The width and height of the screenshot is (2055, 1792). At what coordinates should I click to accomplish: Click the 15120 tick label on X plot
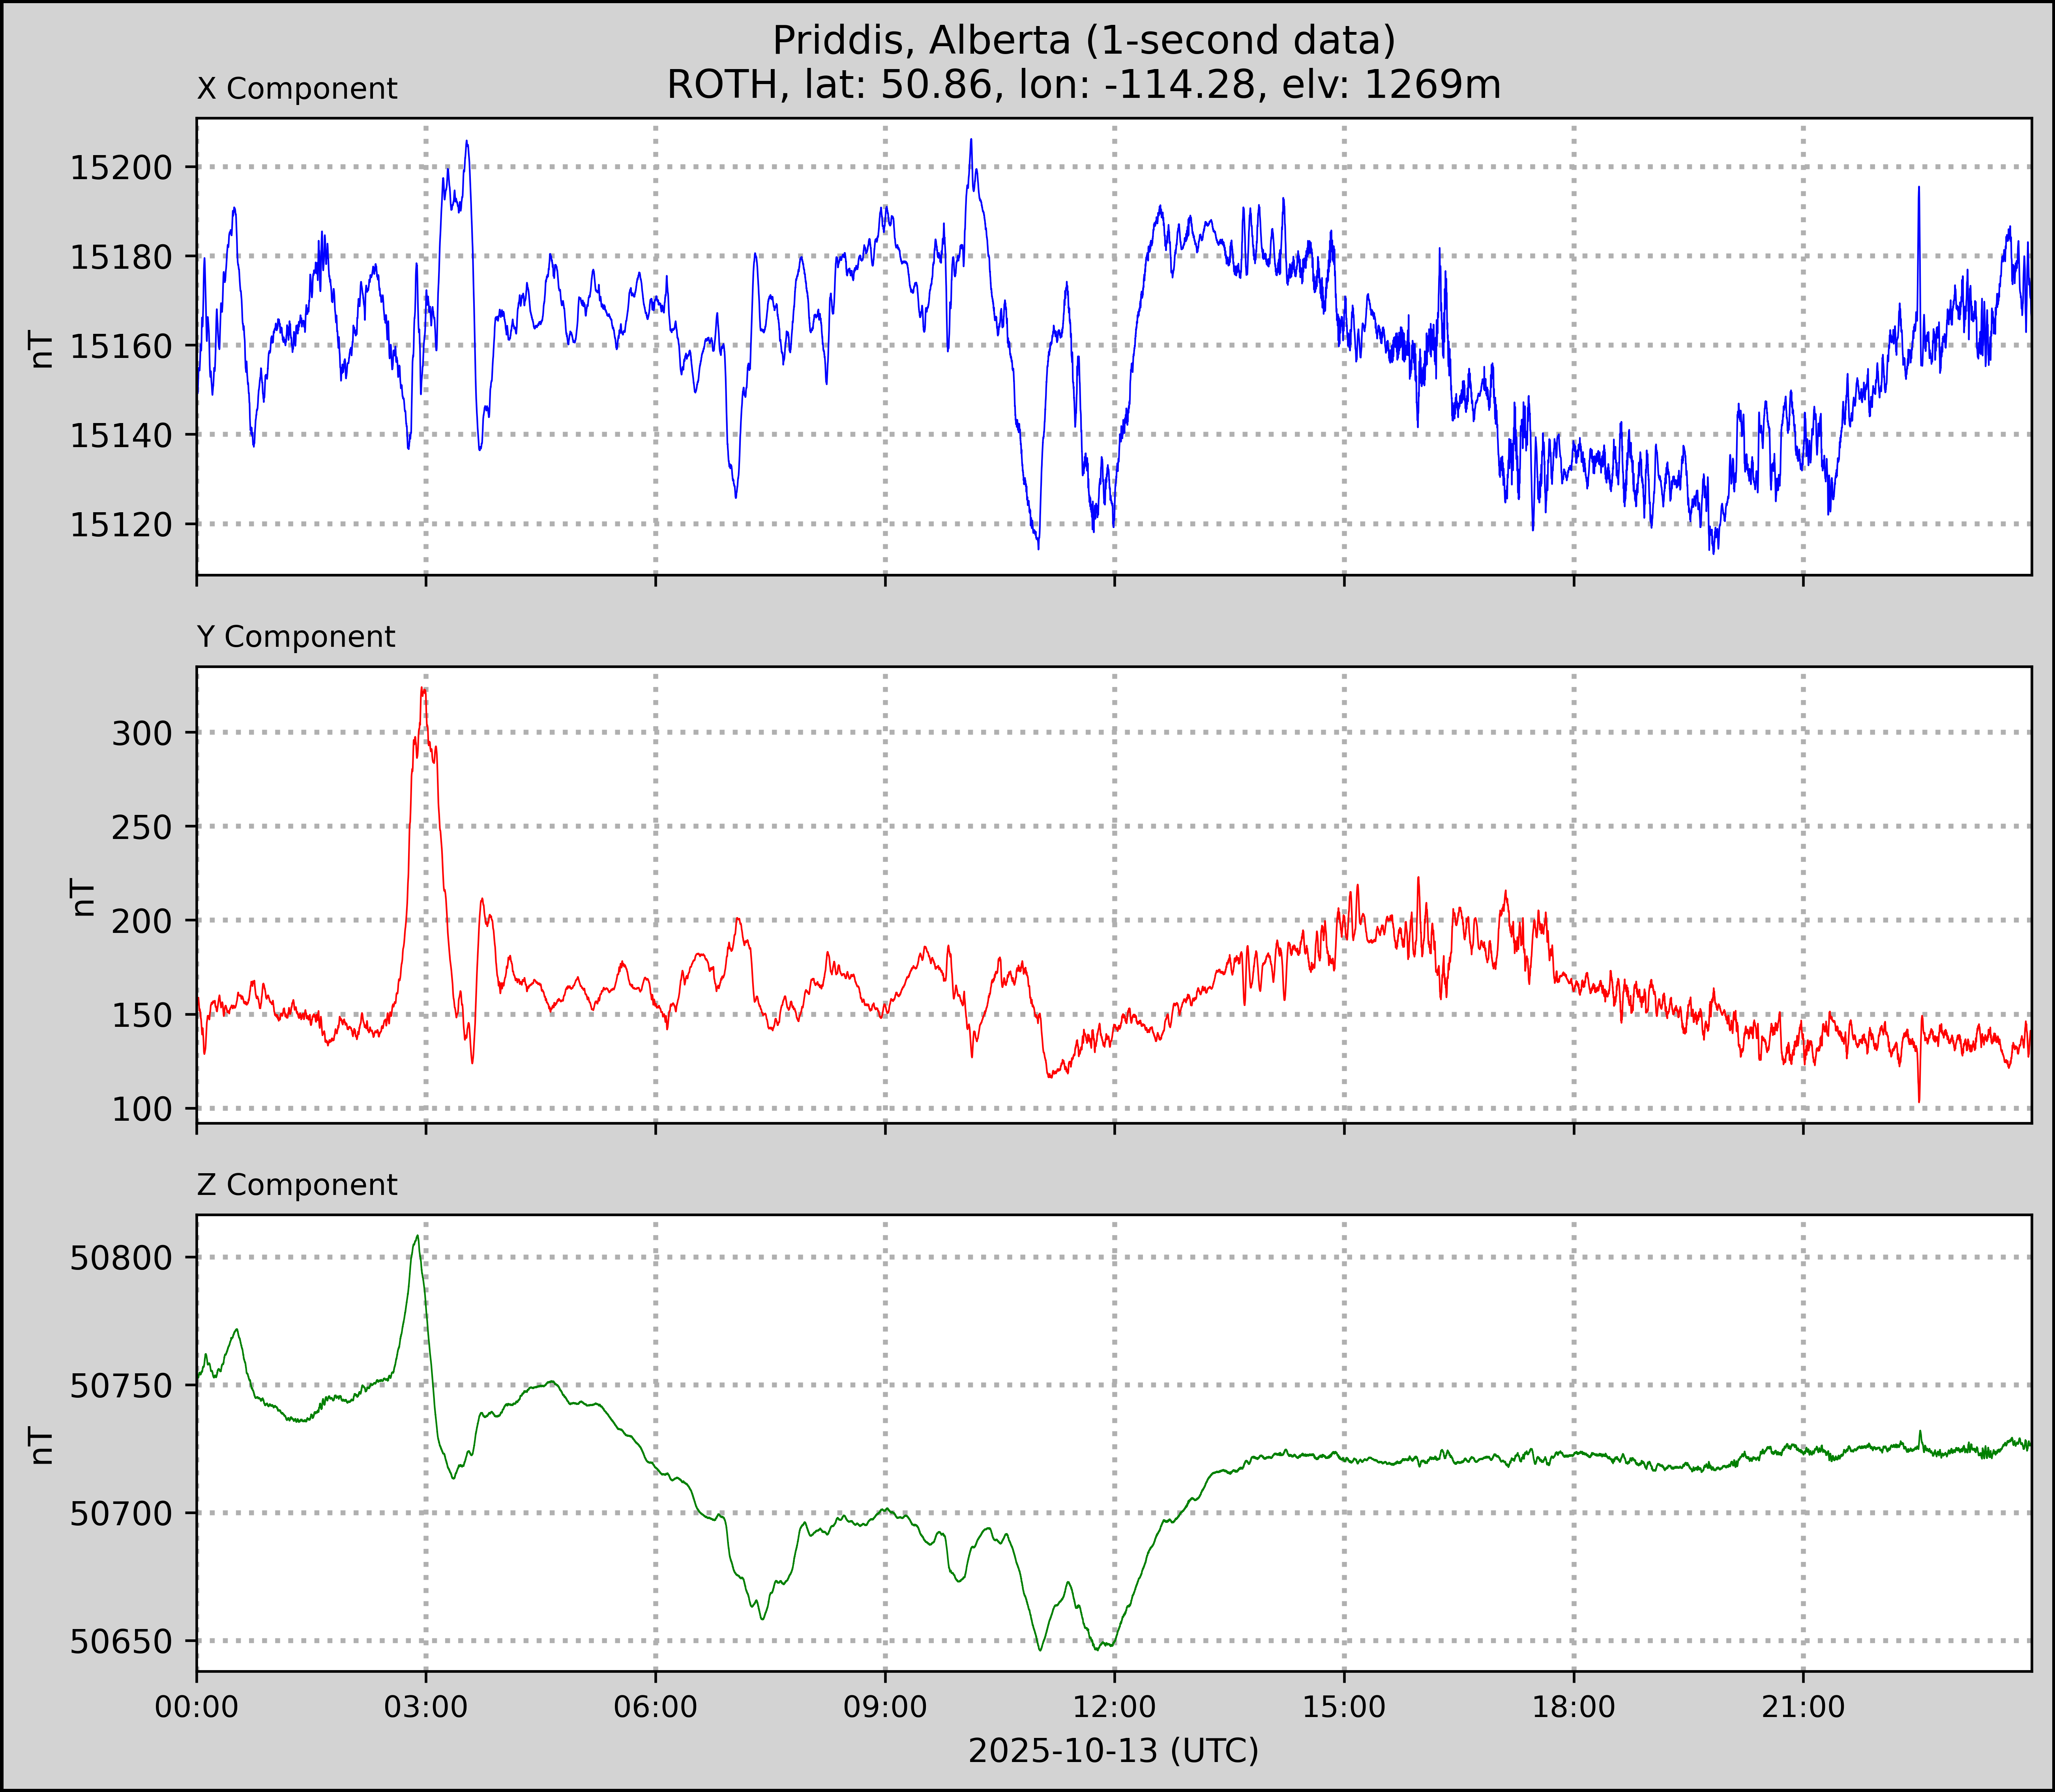[120, 524]
